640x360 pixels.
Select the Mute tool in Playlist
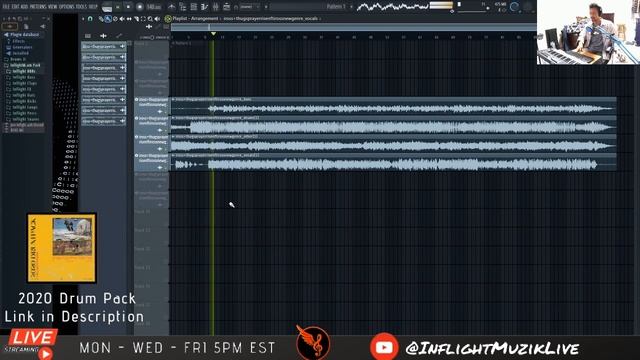[122, 19]
